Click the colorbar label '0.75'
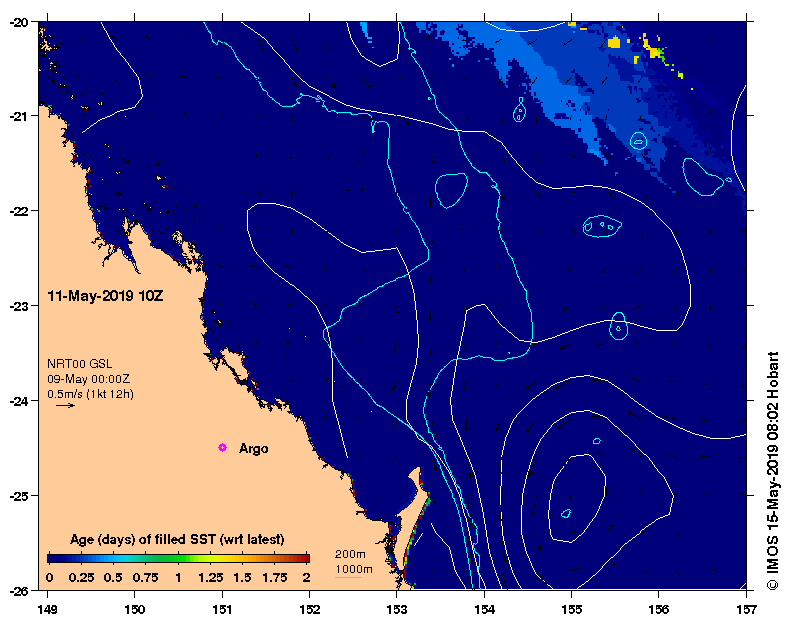 pyautogui.click(x=145, y=578)
